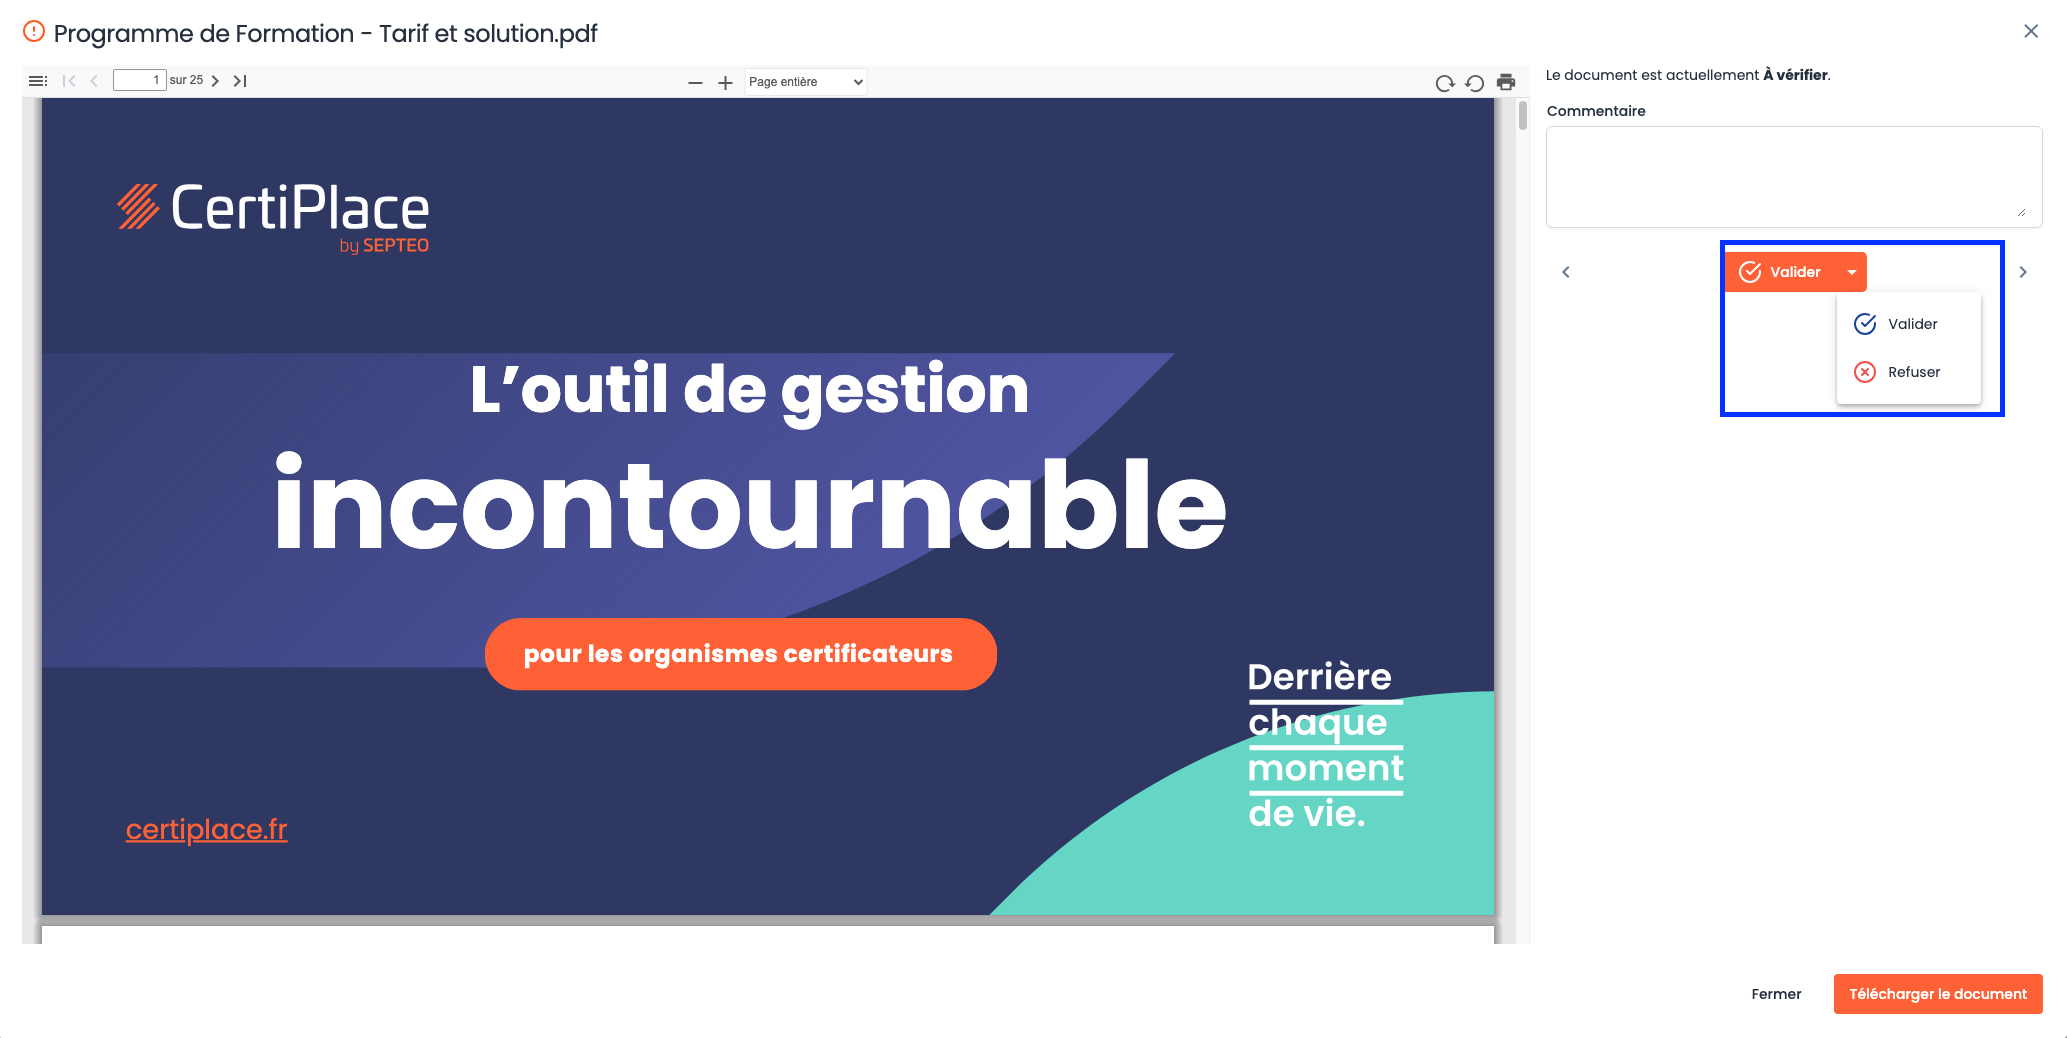
Task: Click Télécharger le document button
Action: (1938, 994)
